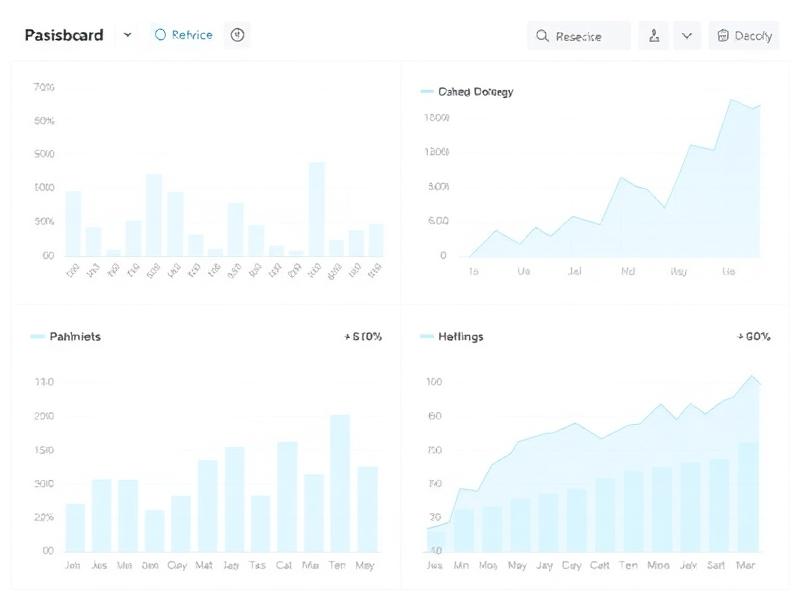
Task: Click the +60% growth link on Heflings
Action: (x=755, y=337)
